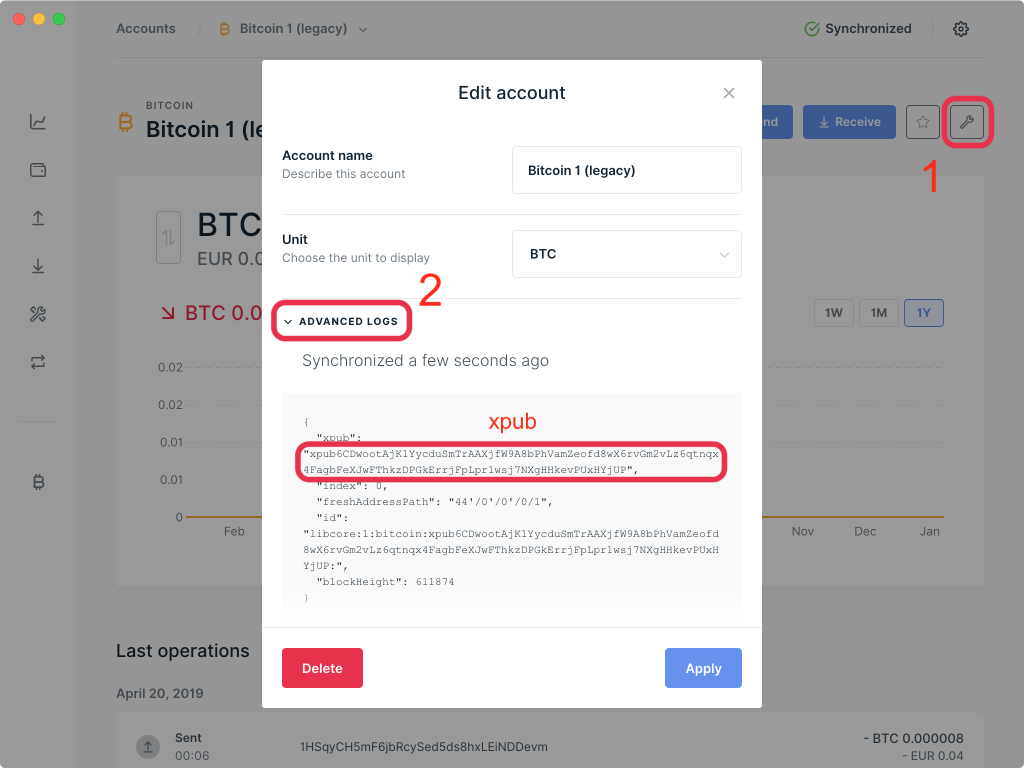Open the Accounts wallet icon in sidebar
Screen dimensions: 1024x768
tap(38, 170)
